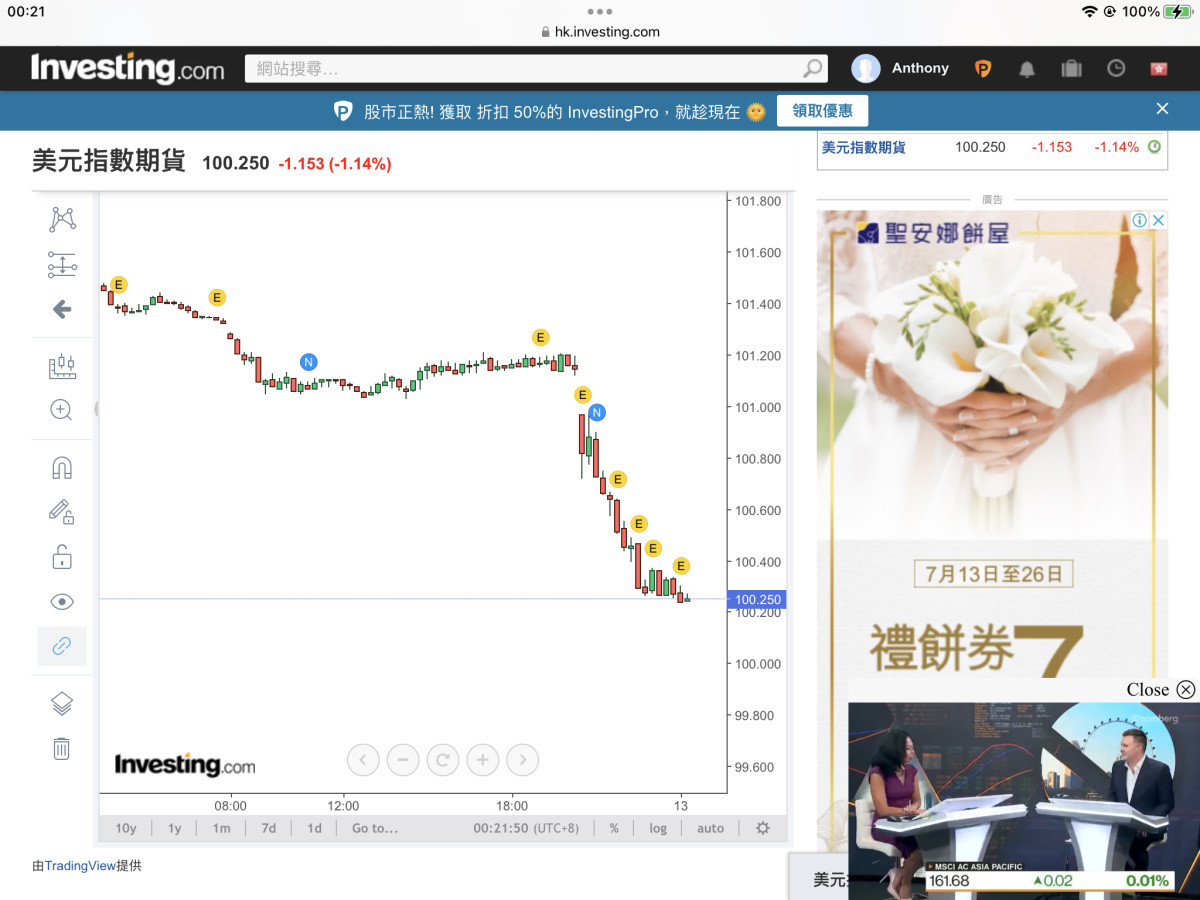1200x900 pixels.
Task: Zoom in chart with plus button
Action: [483, 760]
